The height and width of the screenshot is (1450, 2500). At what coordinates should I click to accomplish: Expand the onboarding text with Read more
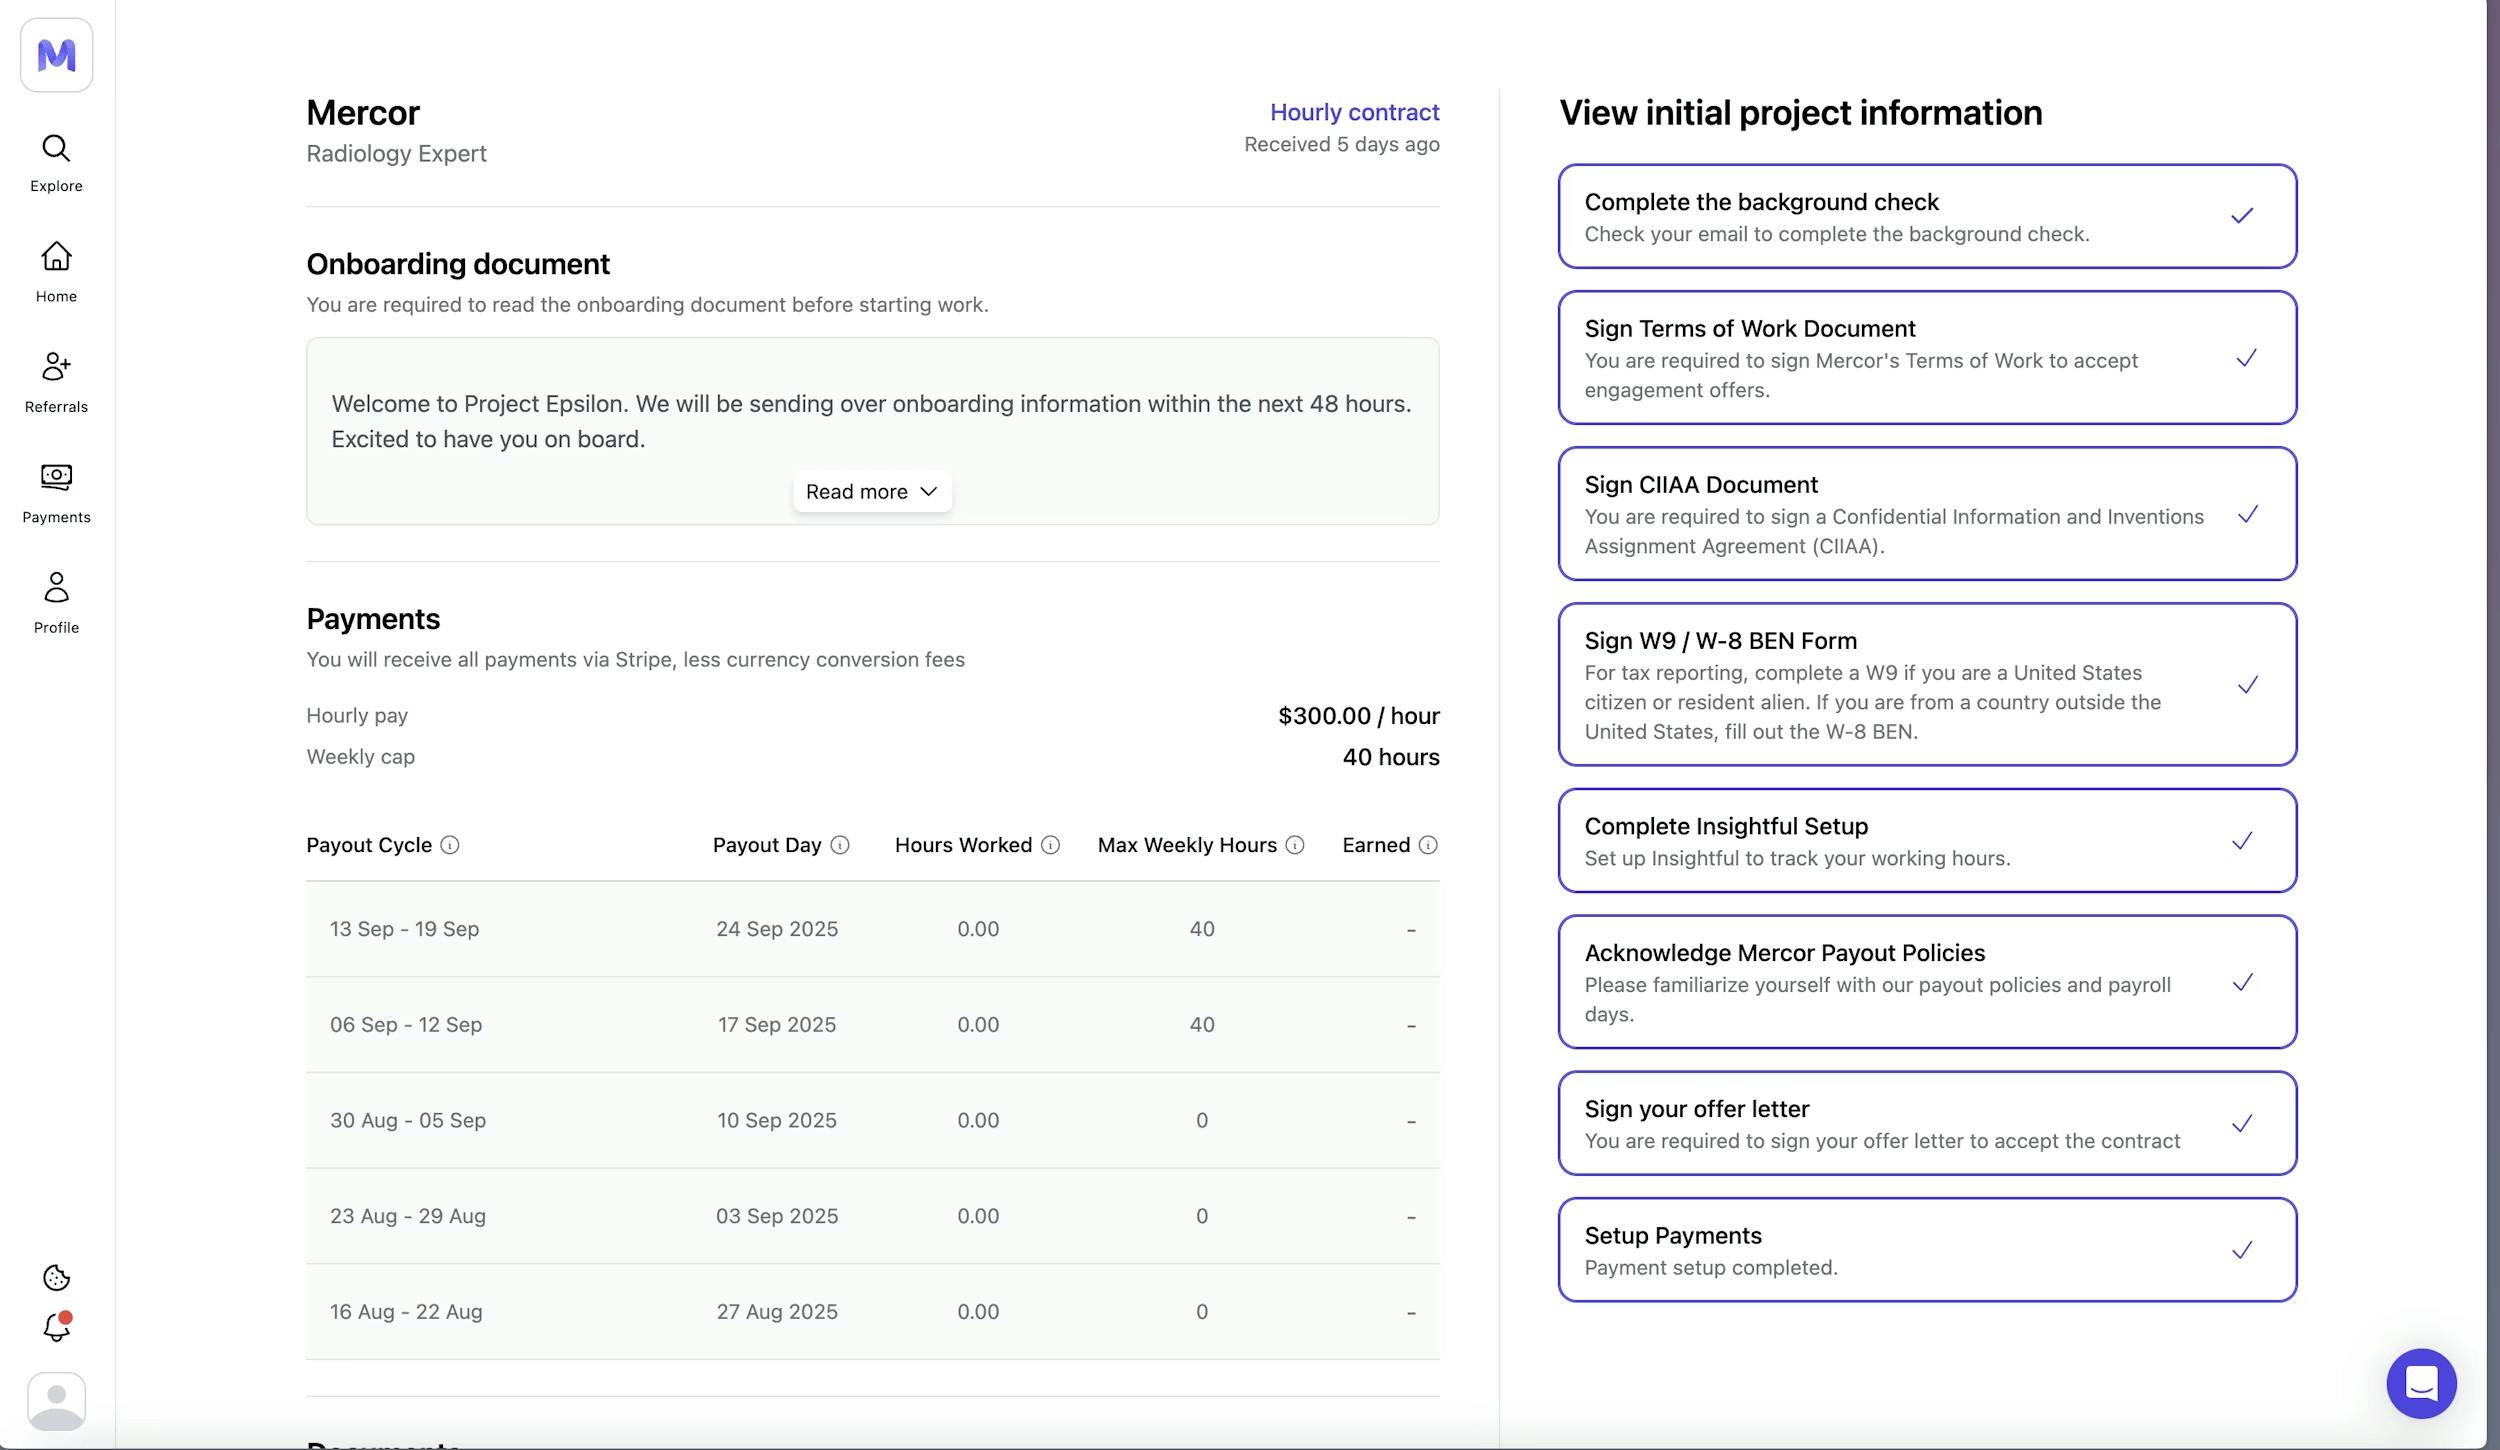tap(871, 491)
